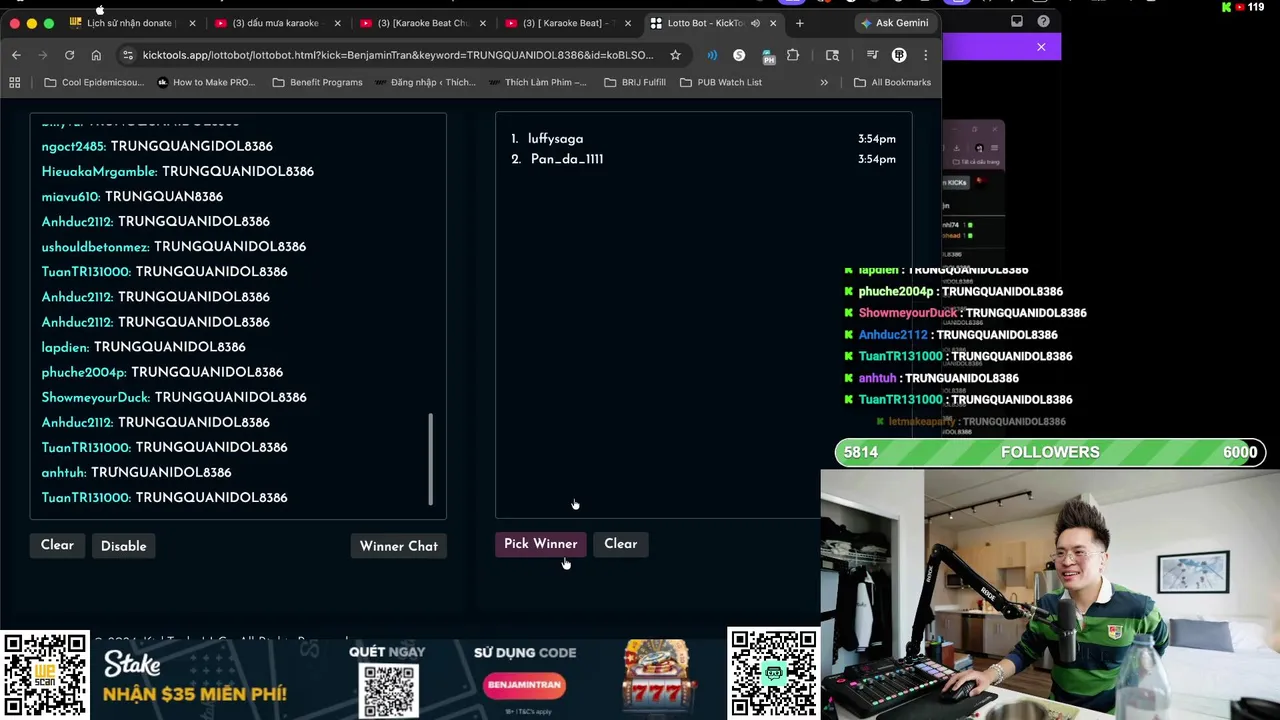Click anhtuh message in stream chat overlay
This screenshot has width=1280, height=720.
coord(932,378)
